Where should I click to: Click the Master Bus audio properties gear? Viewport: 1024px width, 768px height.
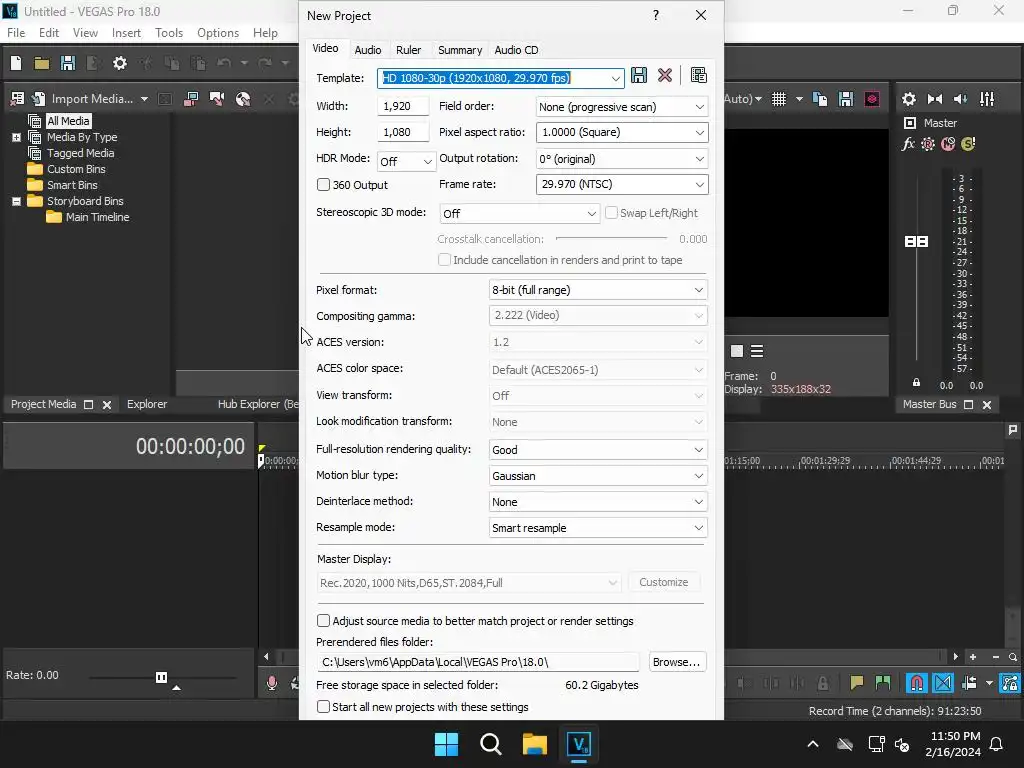coord(908,99)
